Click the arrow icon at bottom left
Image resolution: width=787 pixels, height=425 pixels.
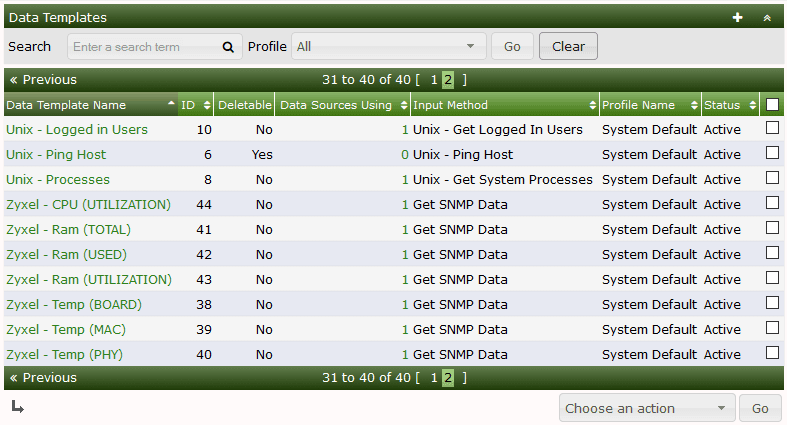tap(17, 406)
